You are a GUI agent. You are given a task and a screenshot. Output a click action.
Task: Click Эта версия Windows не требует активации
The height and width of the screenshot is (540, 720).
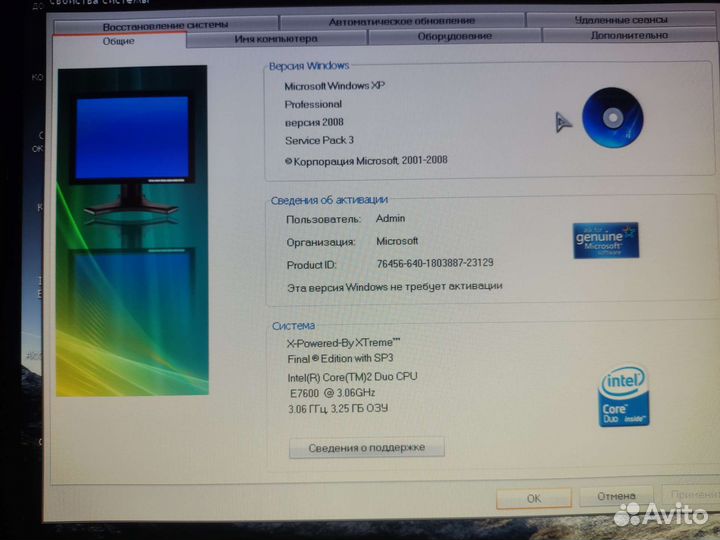[394, 287]
